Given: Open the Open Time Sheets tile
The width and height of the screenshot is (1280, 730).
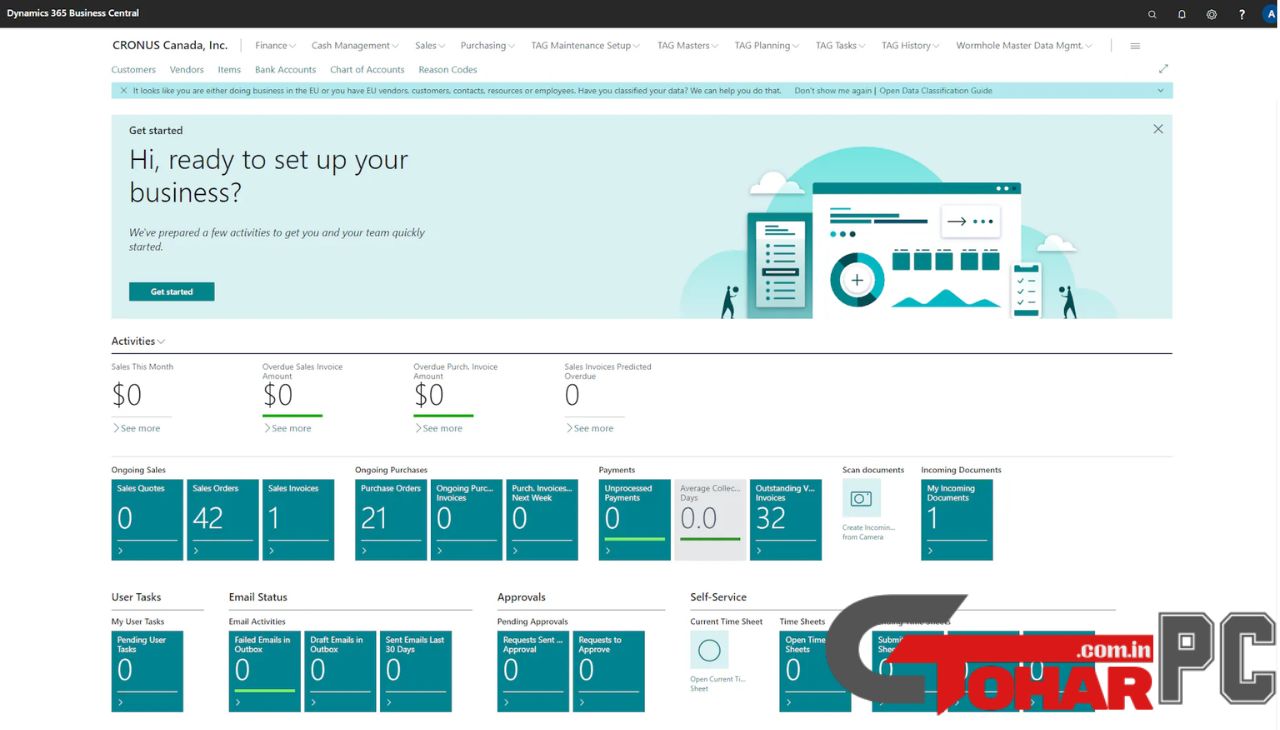Looking at the screenshot, I should pyautogui.click(x=815, y=671).
